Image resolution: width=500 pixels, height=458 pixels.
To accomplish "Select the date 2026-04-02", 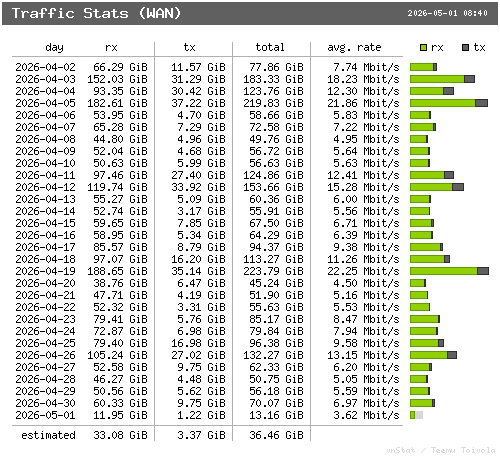I will coord(45,67).
